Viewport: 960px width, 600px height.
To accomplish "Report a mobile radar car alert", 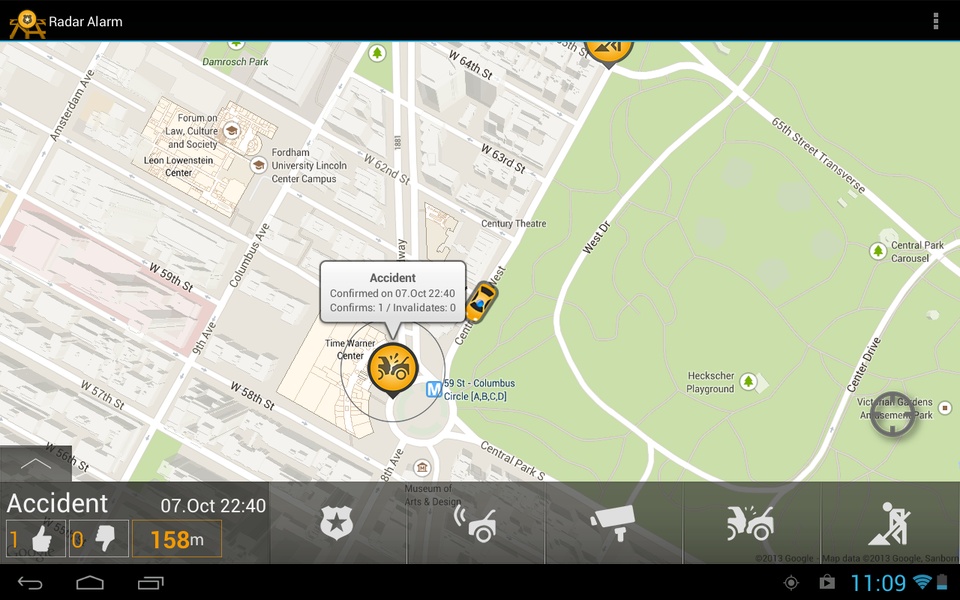I will tap(476, 523).
